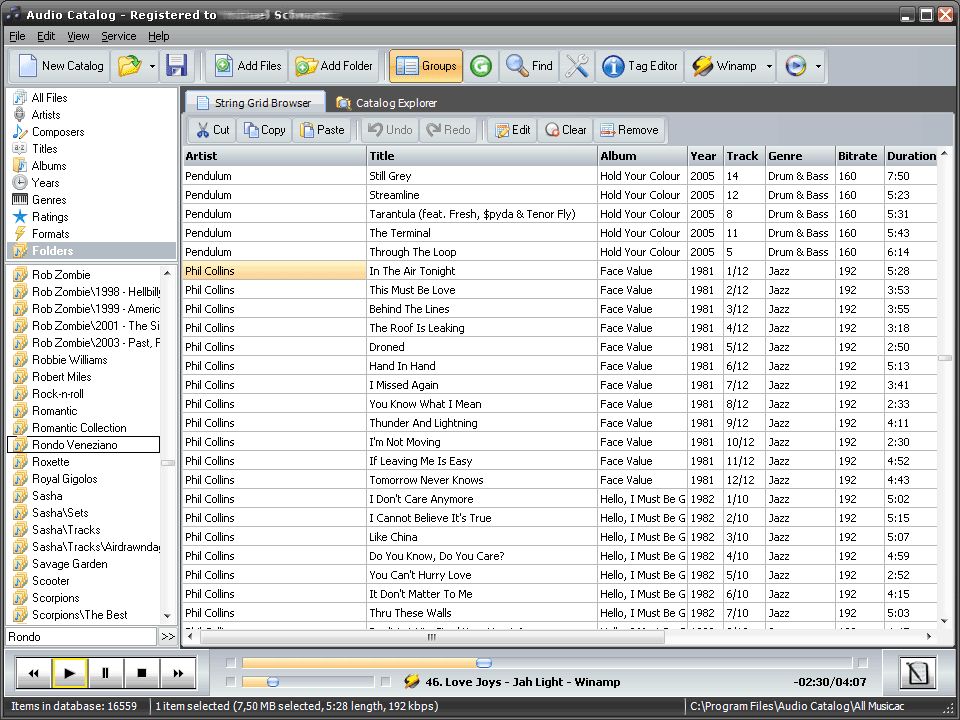
Task: Expand the Rondo filter with the >> button
Action: 169,636
